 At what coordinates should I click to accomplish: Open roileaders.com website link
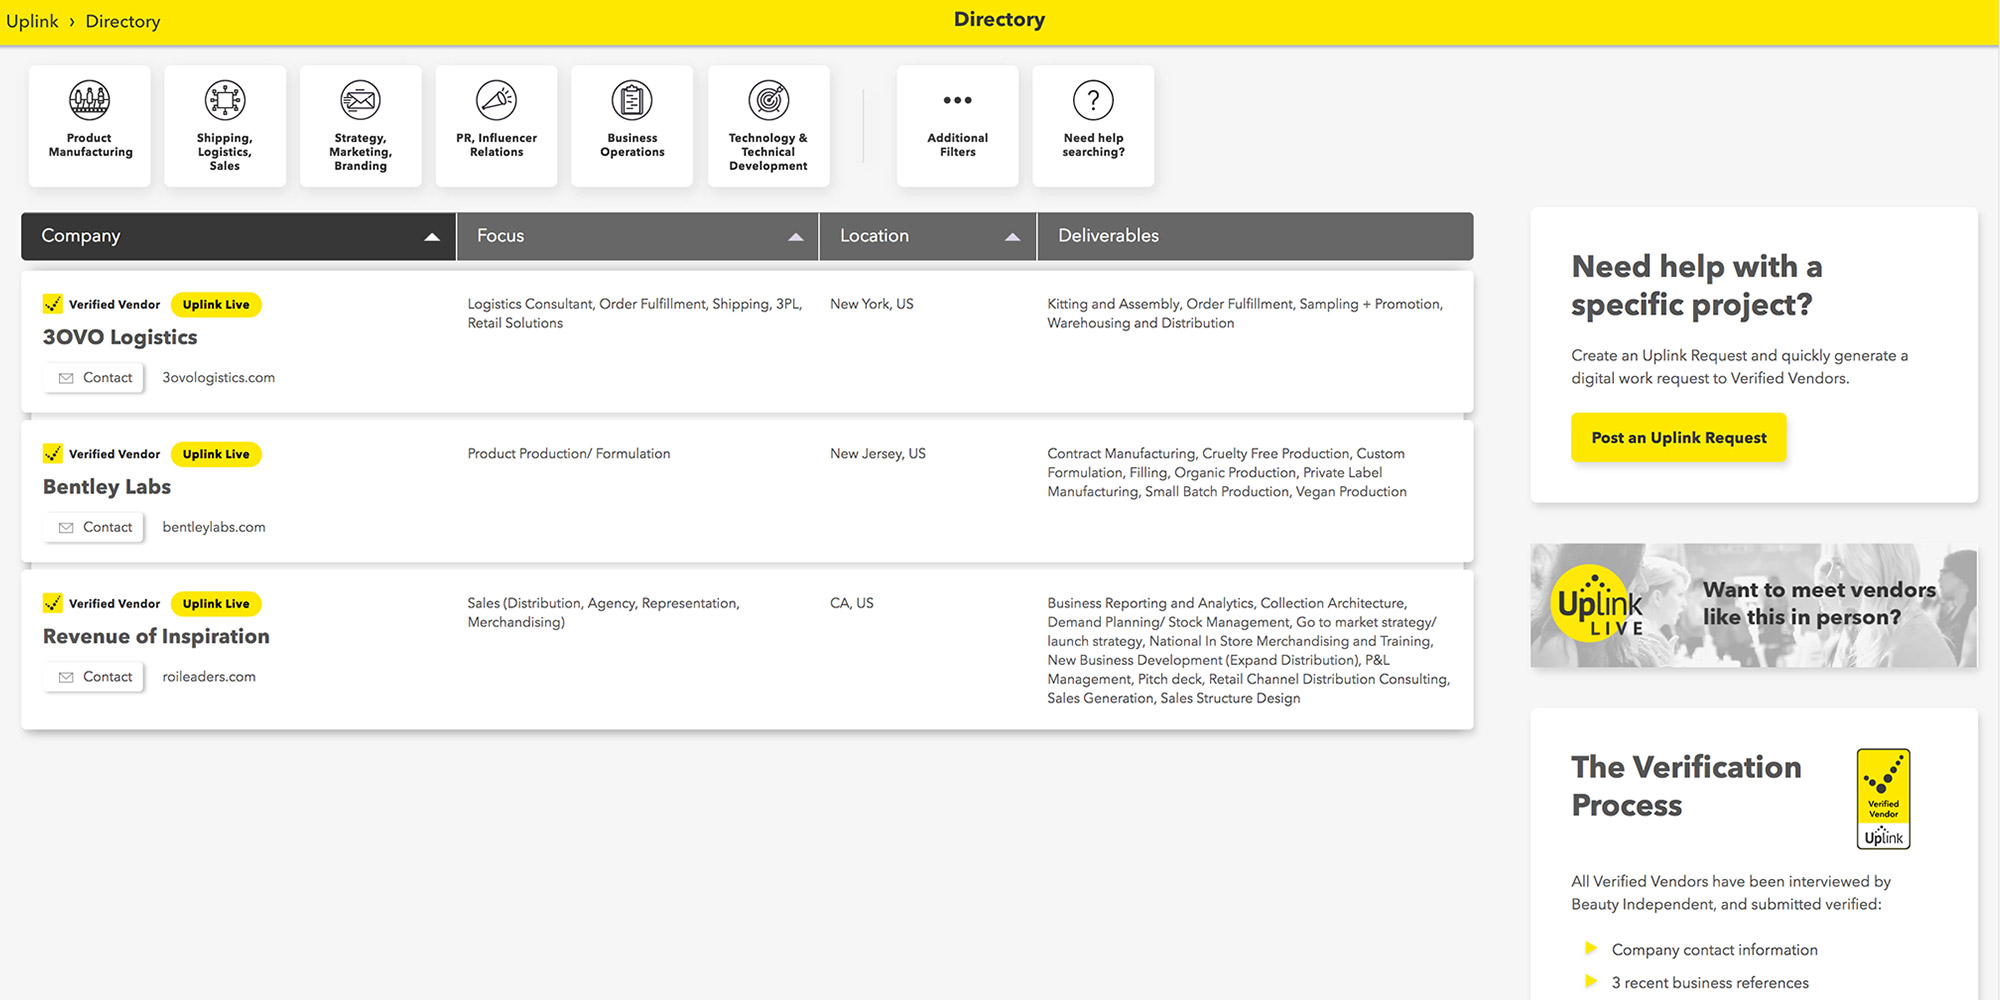click(x=209, y=677)
